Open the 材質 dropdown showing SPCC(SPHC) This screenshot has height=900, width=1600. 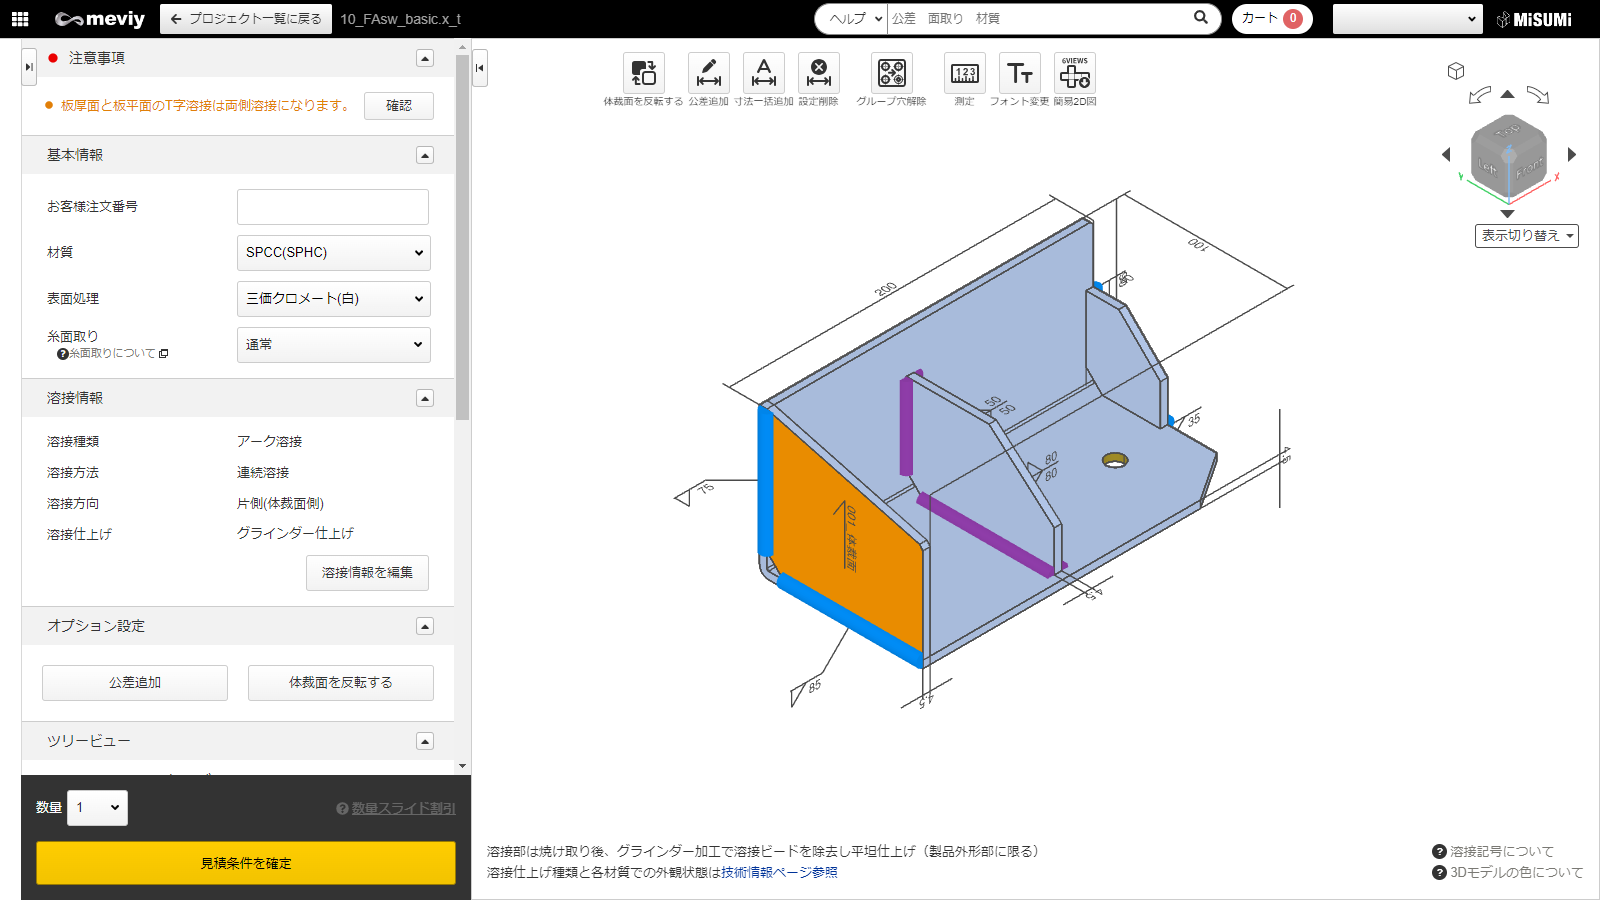[333, 253]
